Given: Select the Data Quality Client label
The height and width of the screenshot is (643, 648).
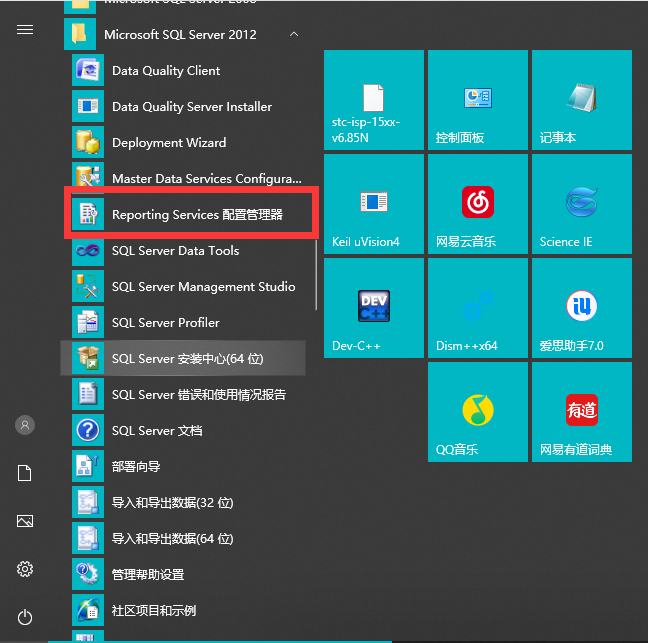Looking at the screenshot, I should (166, 71).
